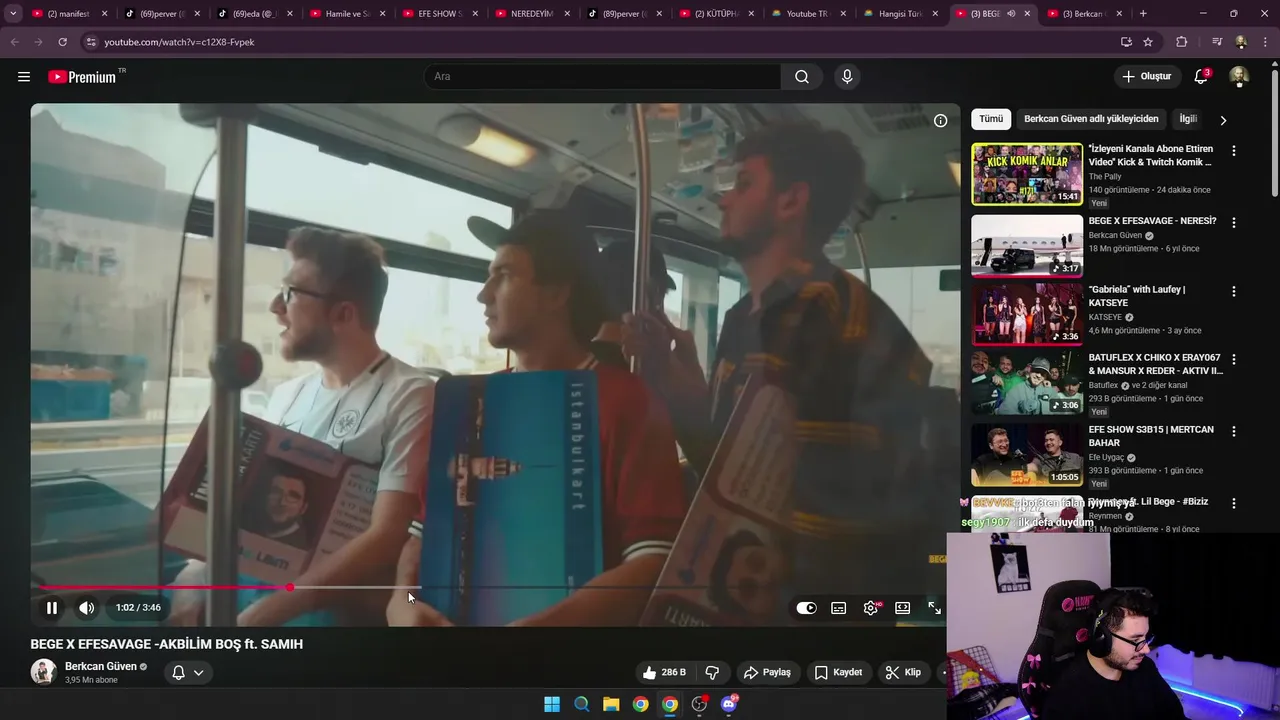Open options for Gabriela with Laufey video

tap(1233, 292)
